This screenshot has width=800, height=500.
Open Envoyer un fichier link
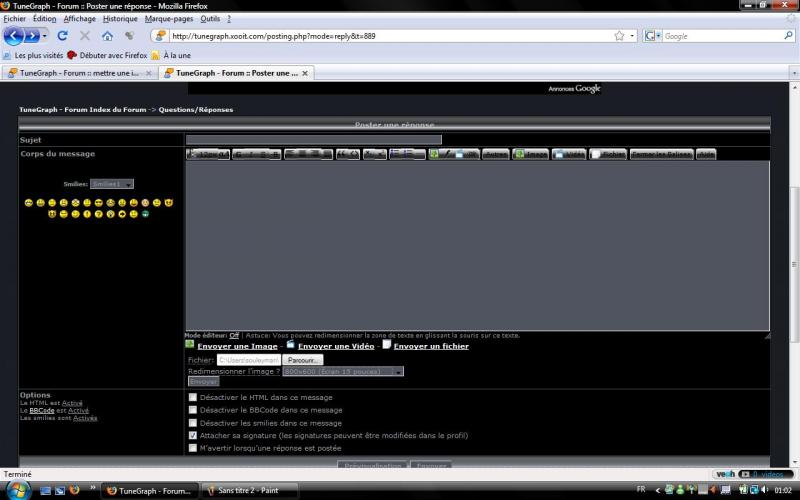[x=431, y=346]
